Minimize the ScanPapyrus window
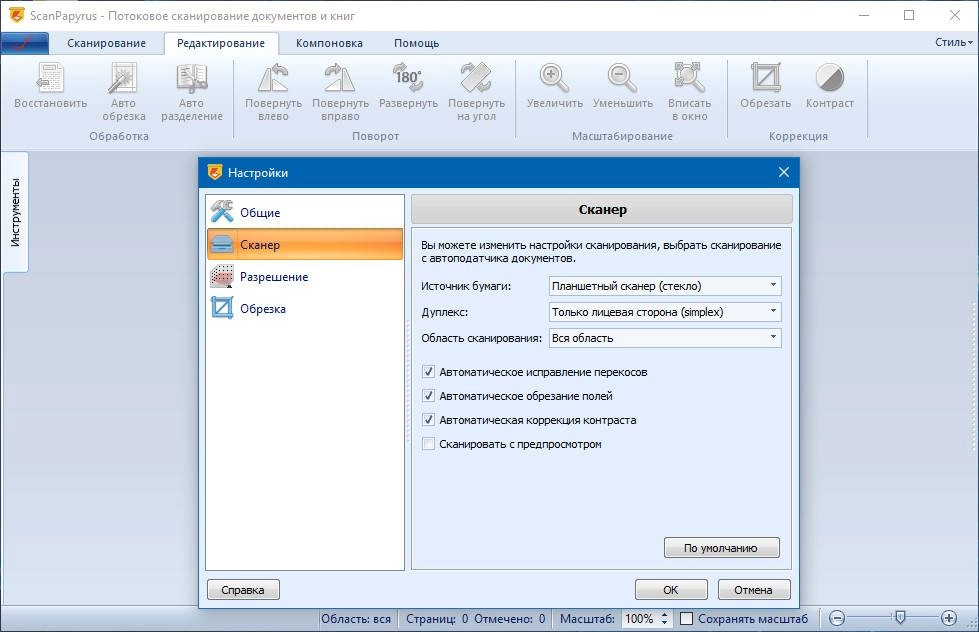 (x=864, y=16)
